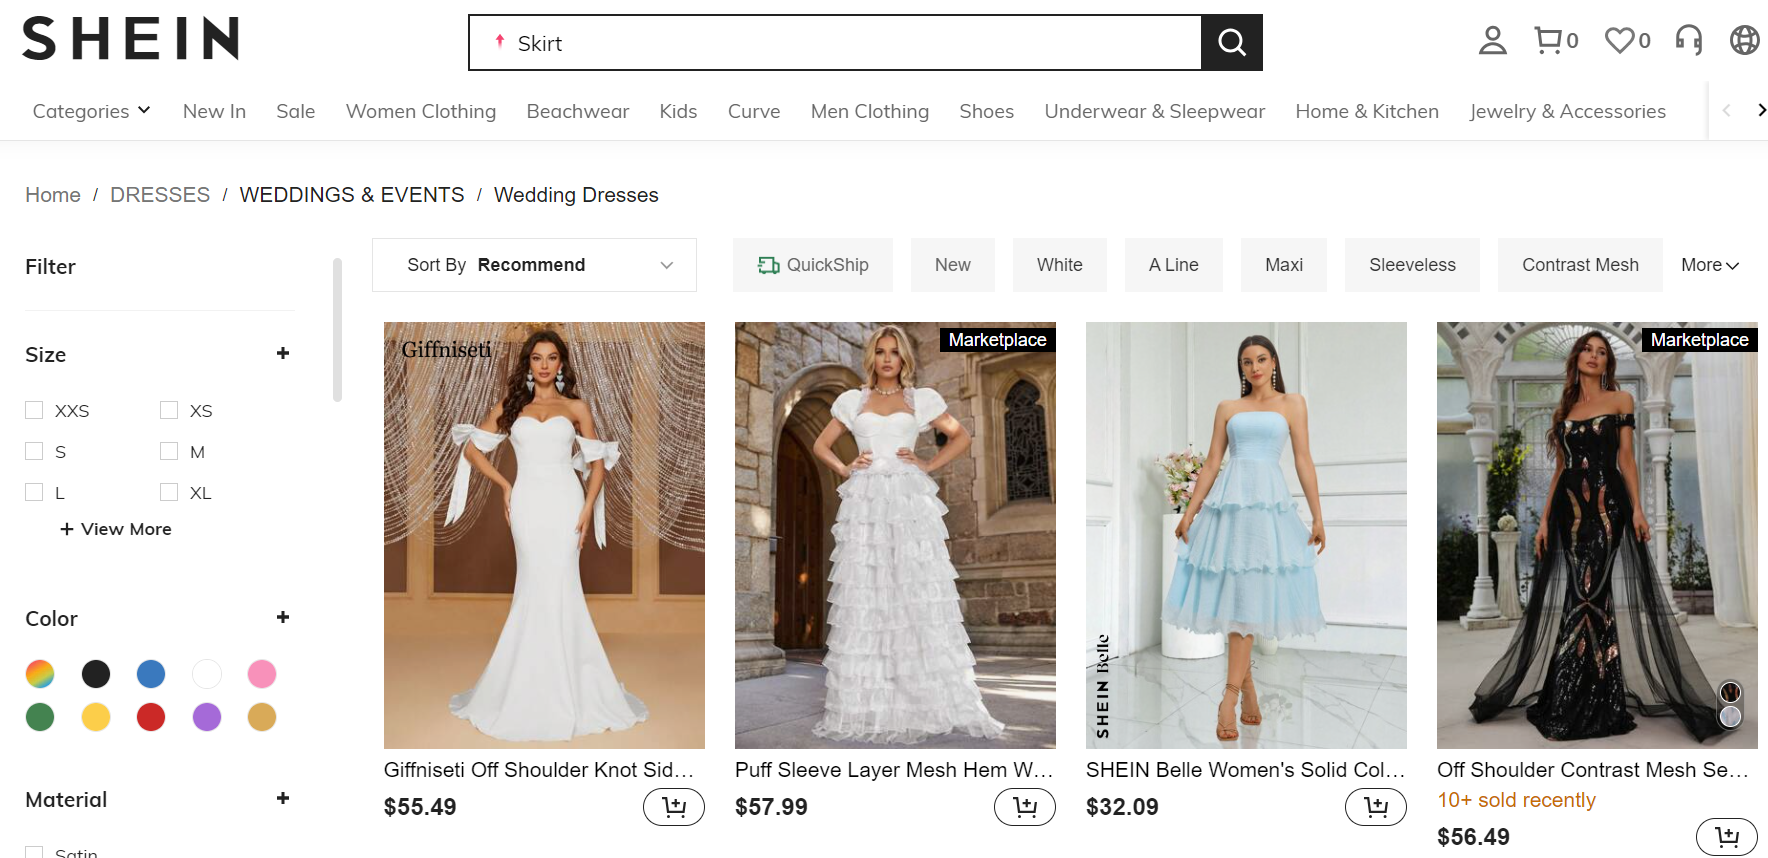Screen dimensions: 1768x858
Task: Expand the More filter options
Action: (x=1709, y=265)
